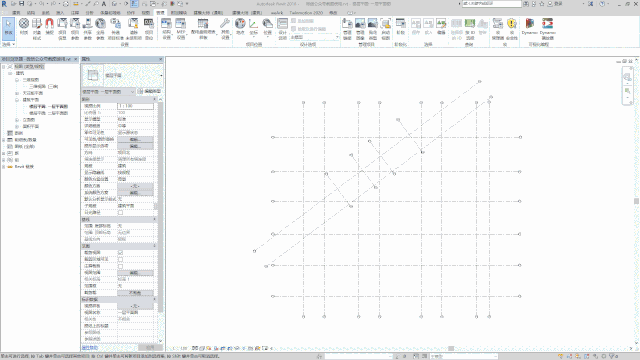Click the Properties help link
Screen dimensions: 640x360
pyautogui.click(x=90, y=348)
